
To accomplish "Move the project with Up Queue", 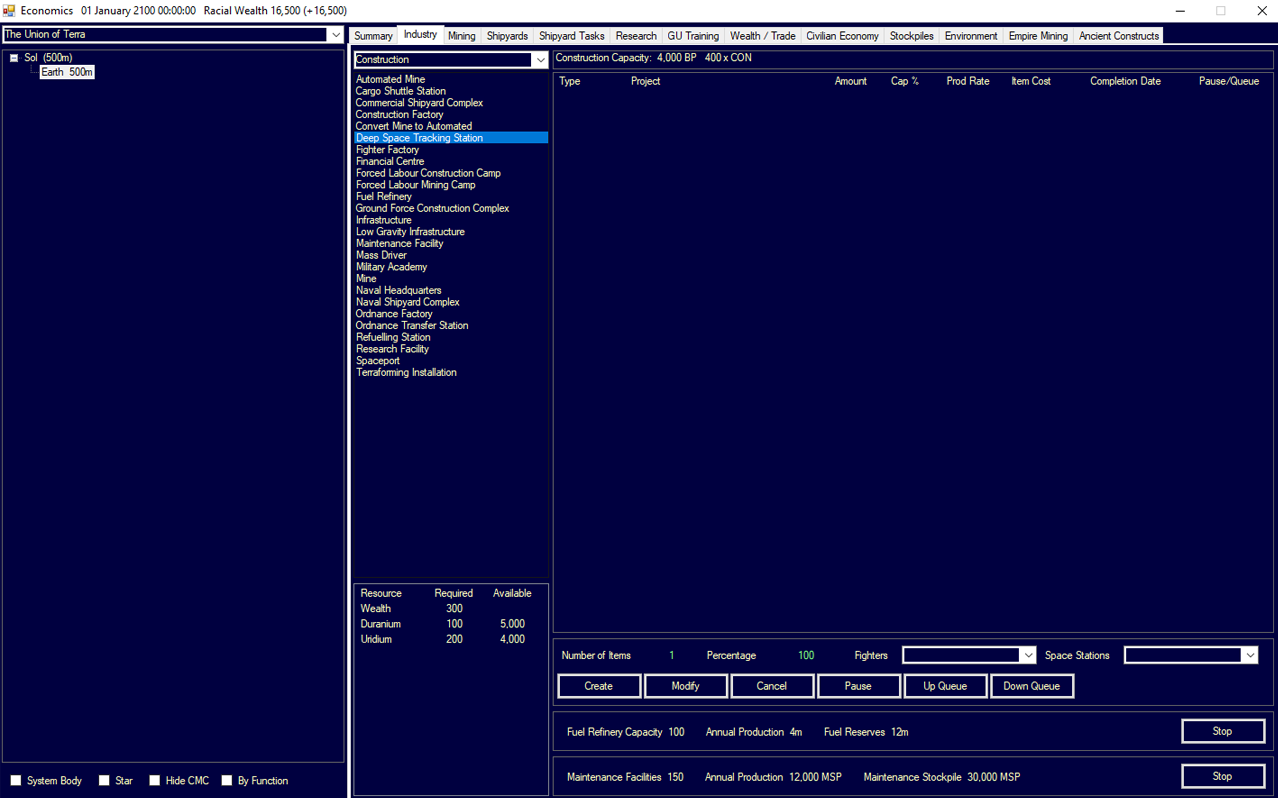I will pos(945,686).
